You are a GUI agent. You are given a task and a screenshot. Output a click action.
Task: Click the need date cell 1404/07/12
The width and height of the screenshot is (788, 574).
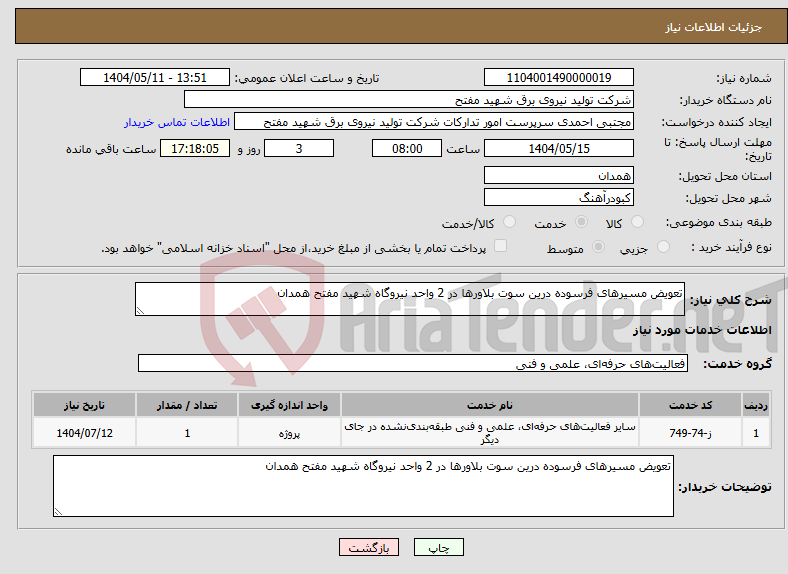[x=84, y=433]
